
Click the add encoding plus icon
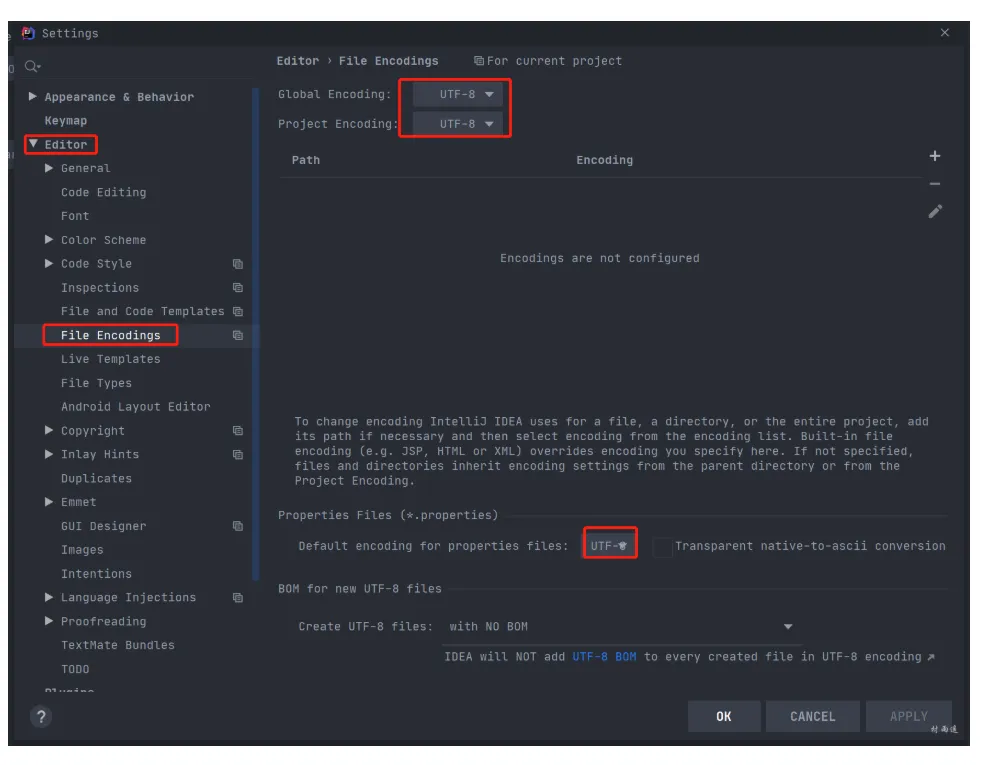(x=934, y=156)
